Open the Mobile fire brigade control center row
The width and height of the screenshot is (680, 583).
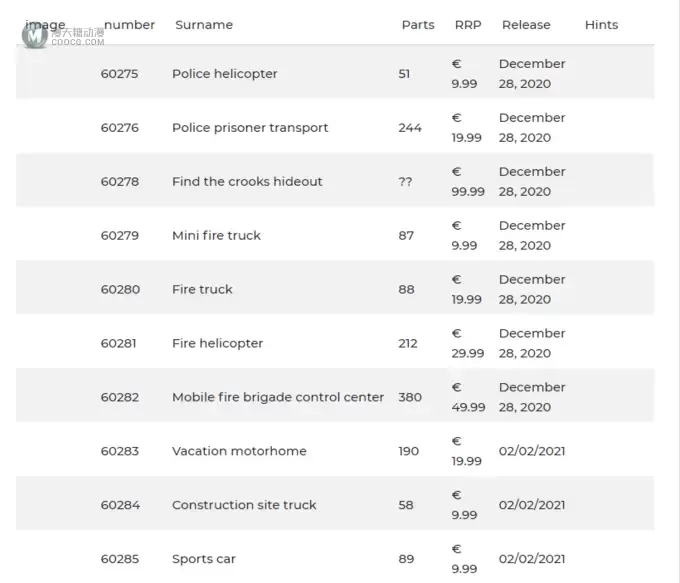pos(335,395)
